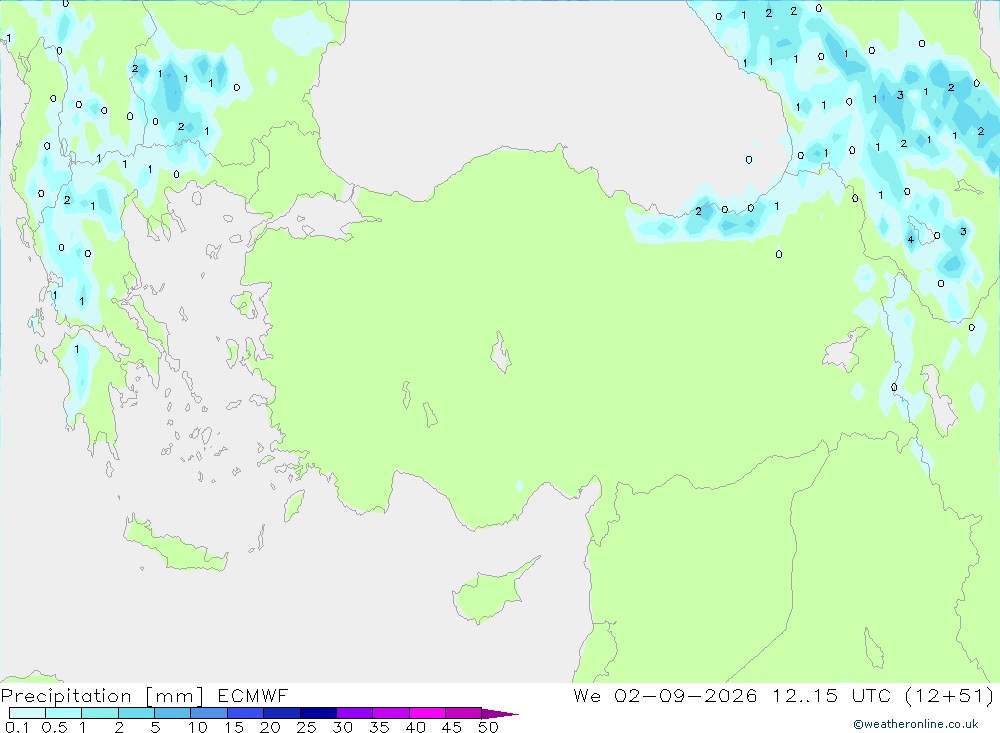Pick the bright magenta 40–45 mm legend swatch
This screenshot has width=1000, height=733.
point(427,713)
